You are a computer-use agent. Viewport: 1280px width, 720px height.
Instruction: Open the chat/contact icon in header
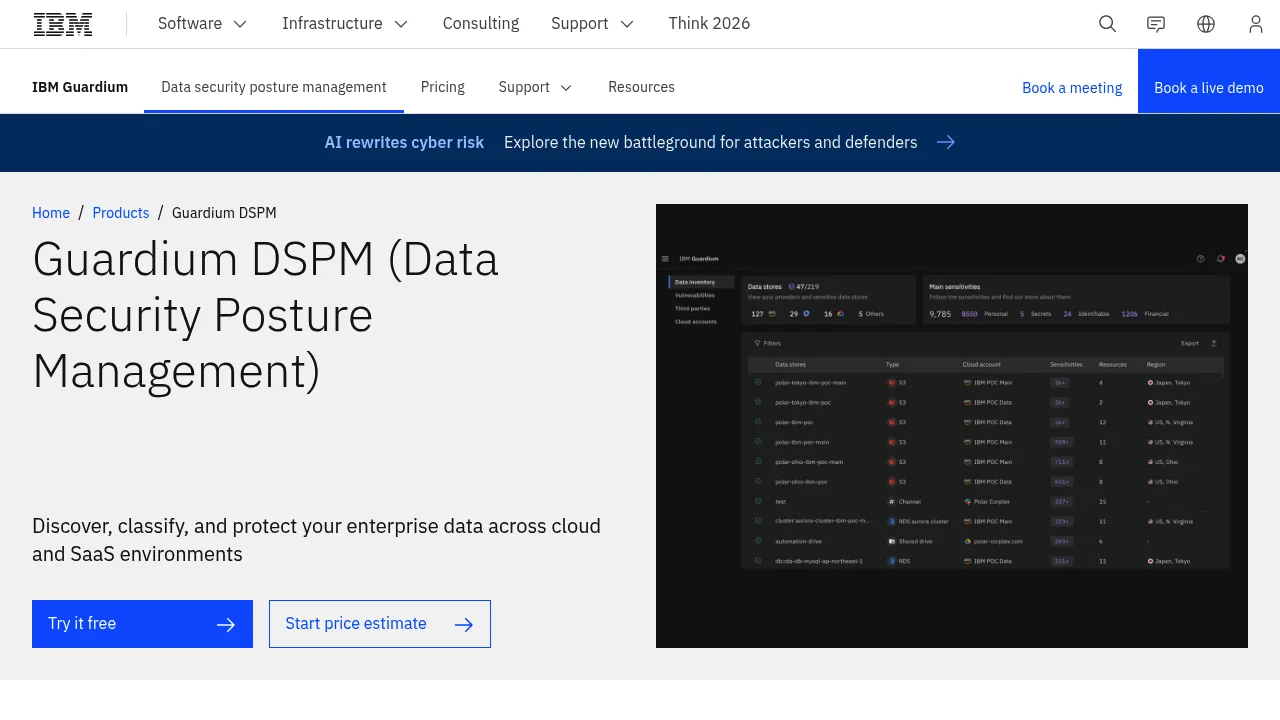(1156, 24)
